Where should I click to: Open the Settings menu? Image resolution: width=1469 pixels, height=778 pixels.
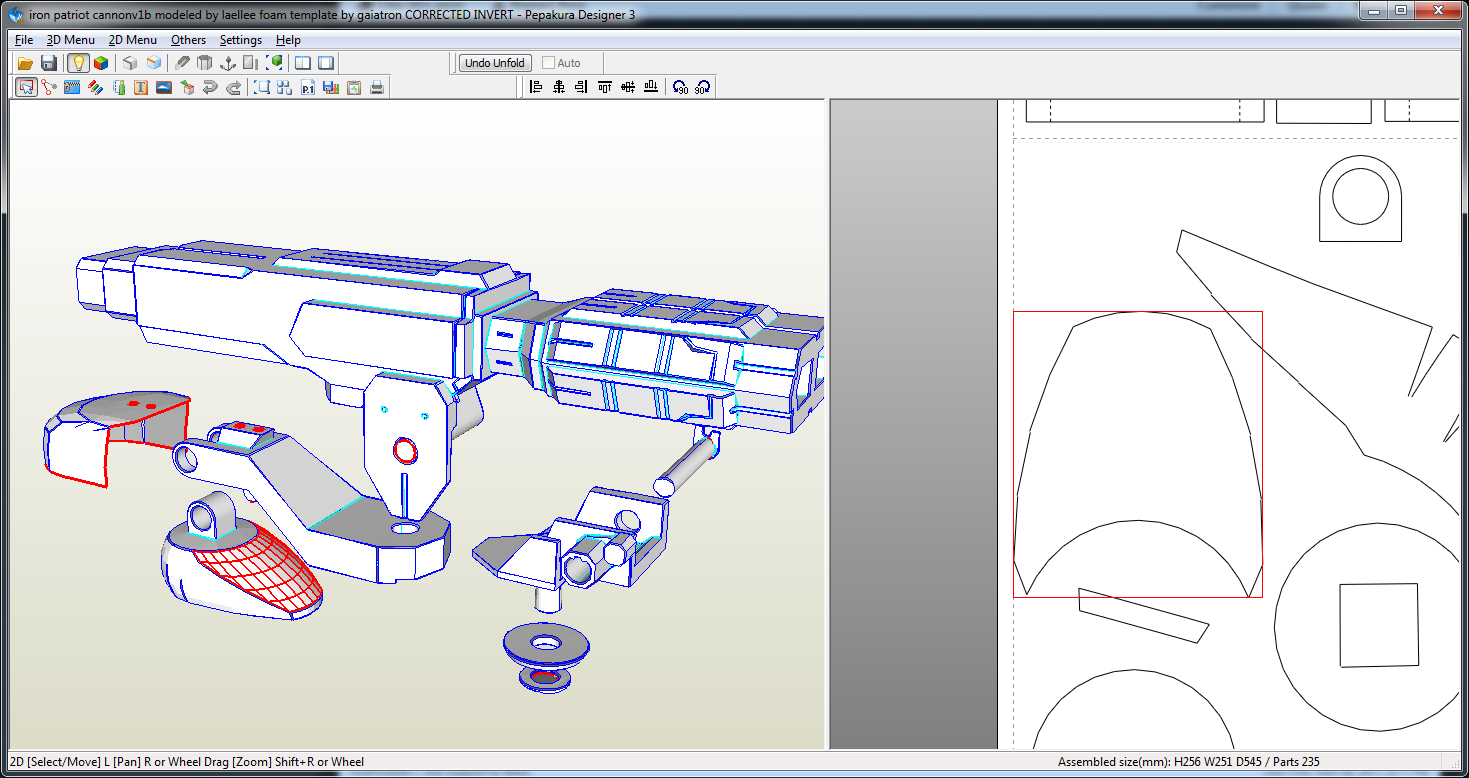click(240, 40)
